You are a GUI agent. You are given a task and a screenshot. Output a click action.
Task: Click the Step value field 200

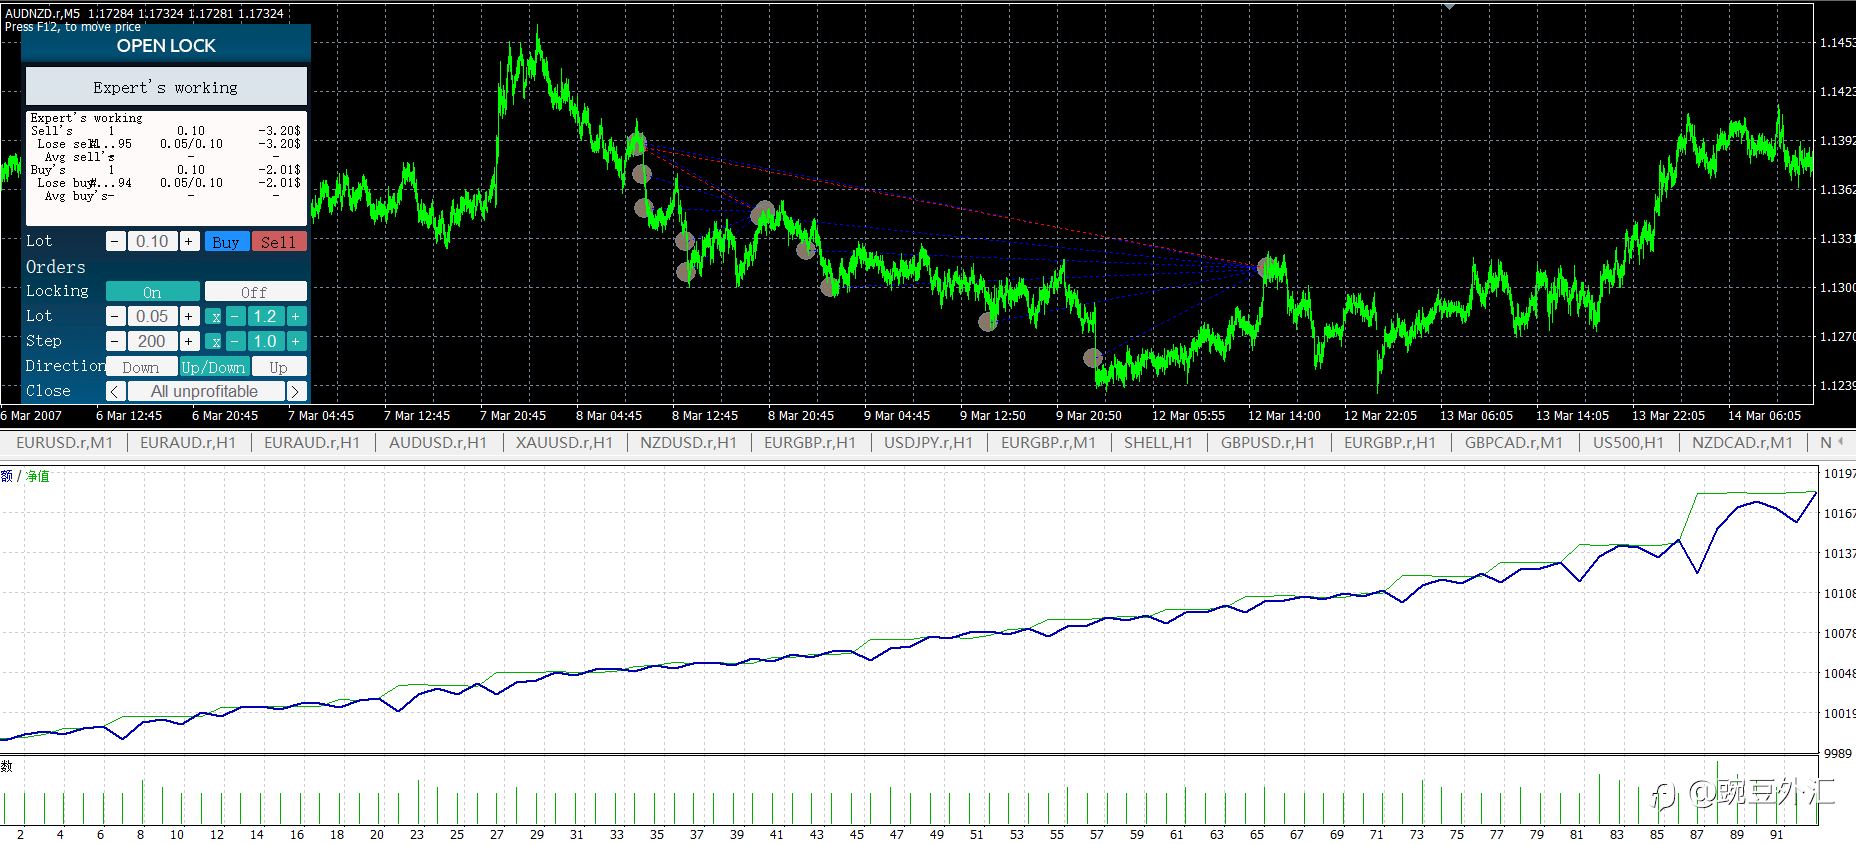[x=152, y=341]
